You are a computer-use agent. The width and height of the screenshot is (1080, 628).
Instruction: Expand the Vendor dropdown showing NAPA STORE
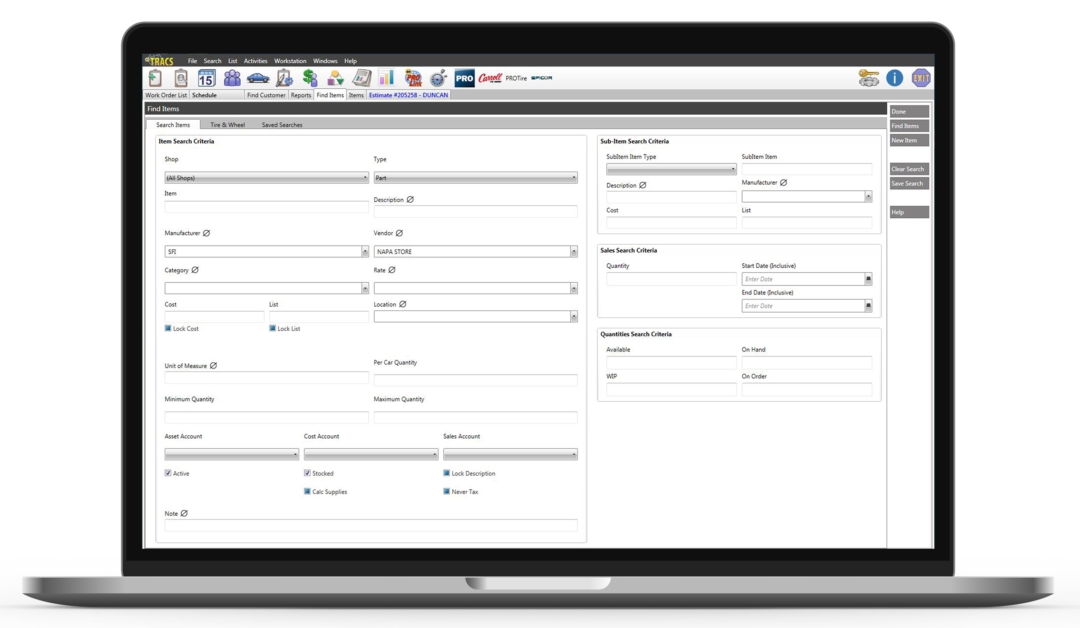475,252
